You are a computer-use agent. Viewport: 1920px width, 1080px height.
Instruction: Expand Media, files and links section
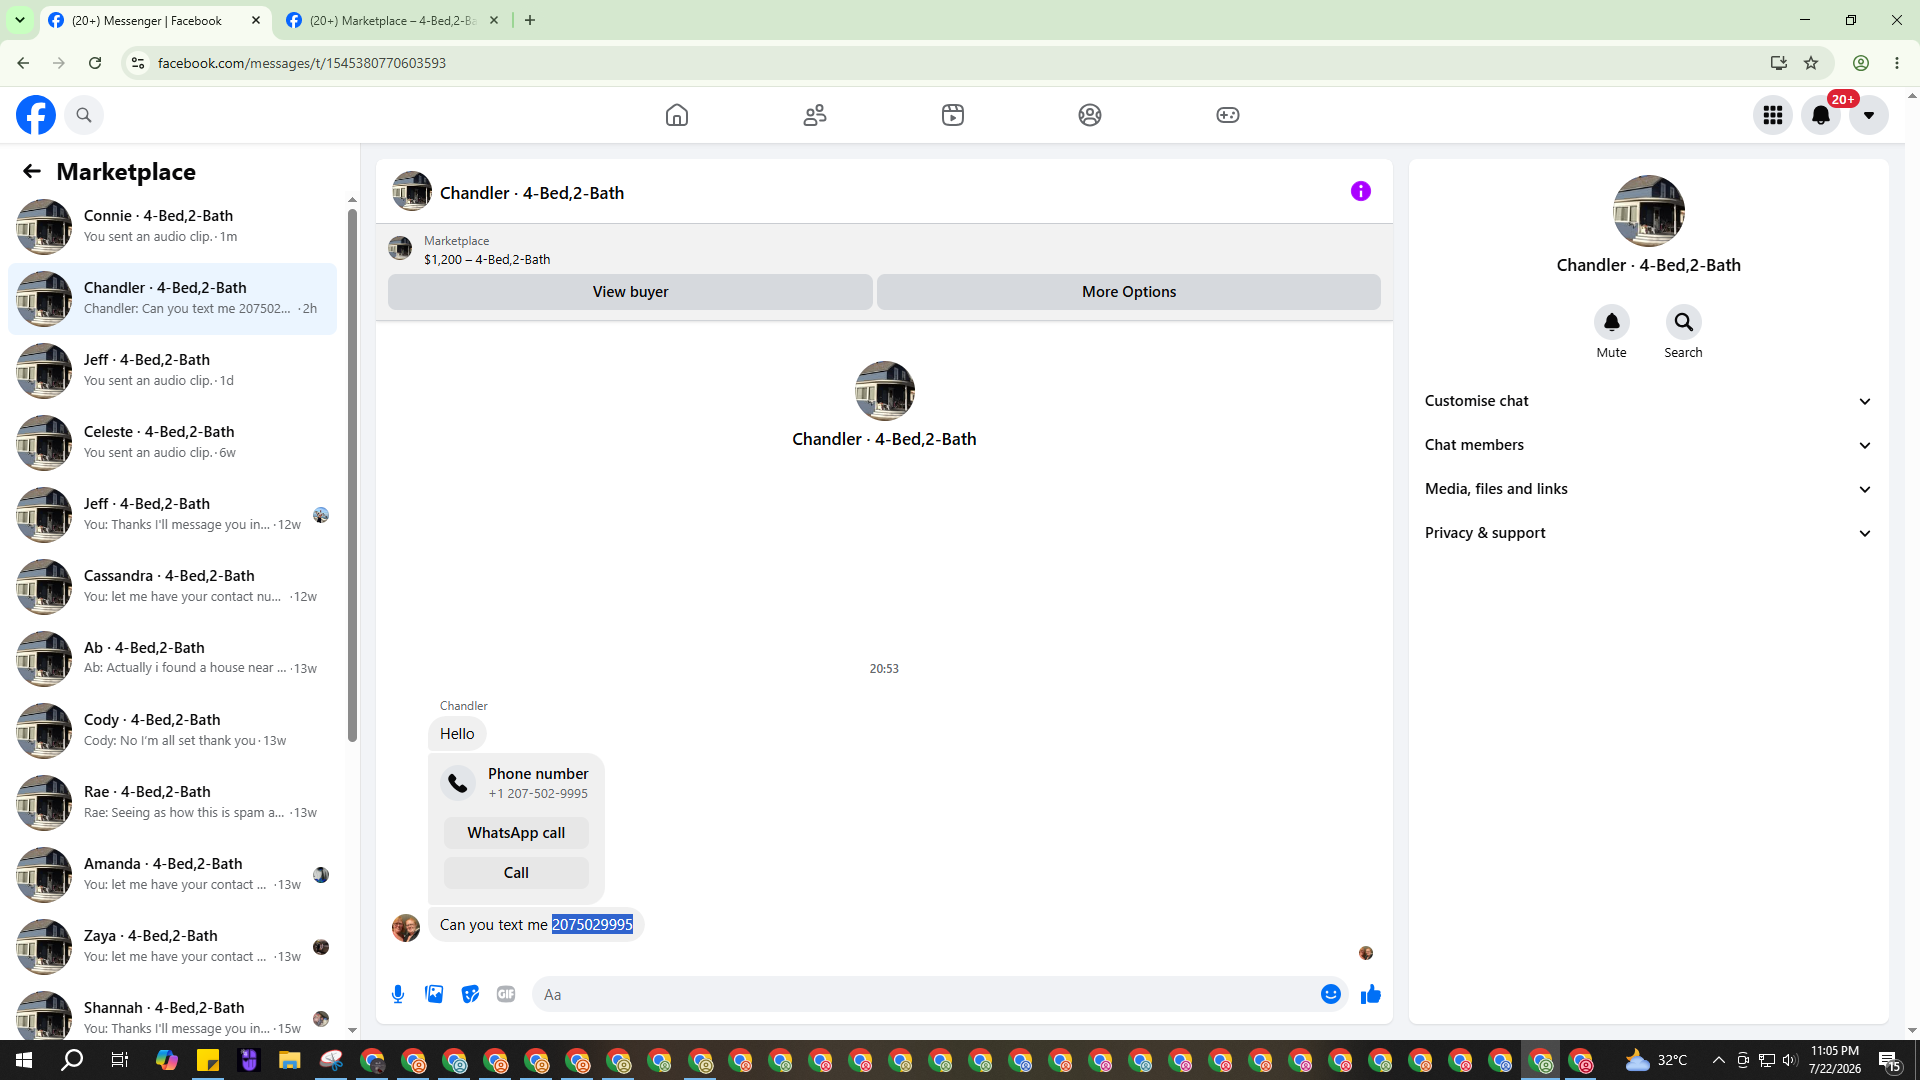click(x=1648, y=489)
